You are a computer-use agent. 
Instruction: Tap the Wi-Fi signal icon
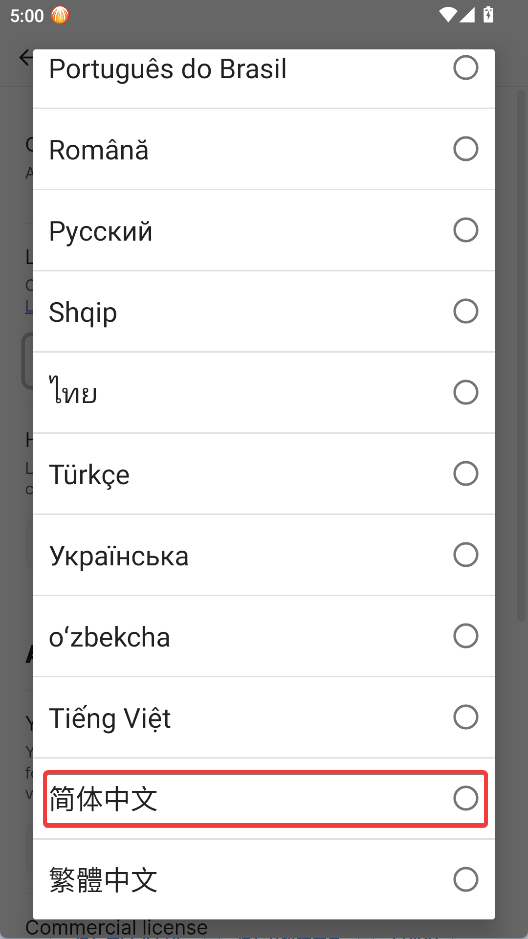point(447,14)
